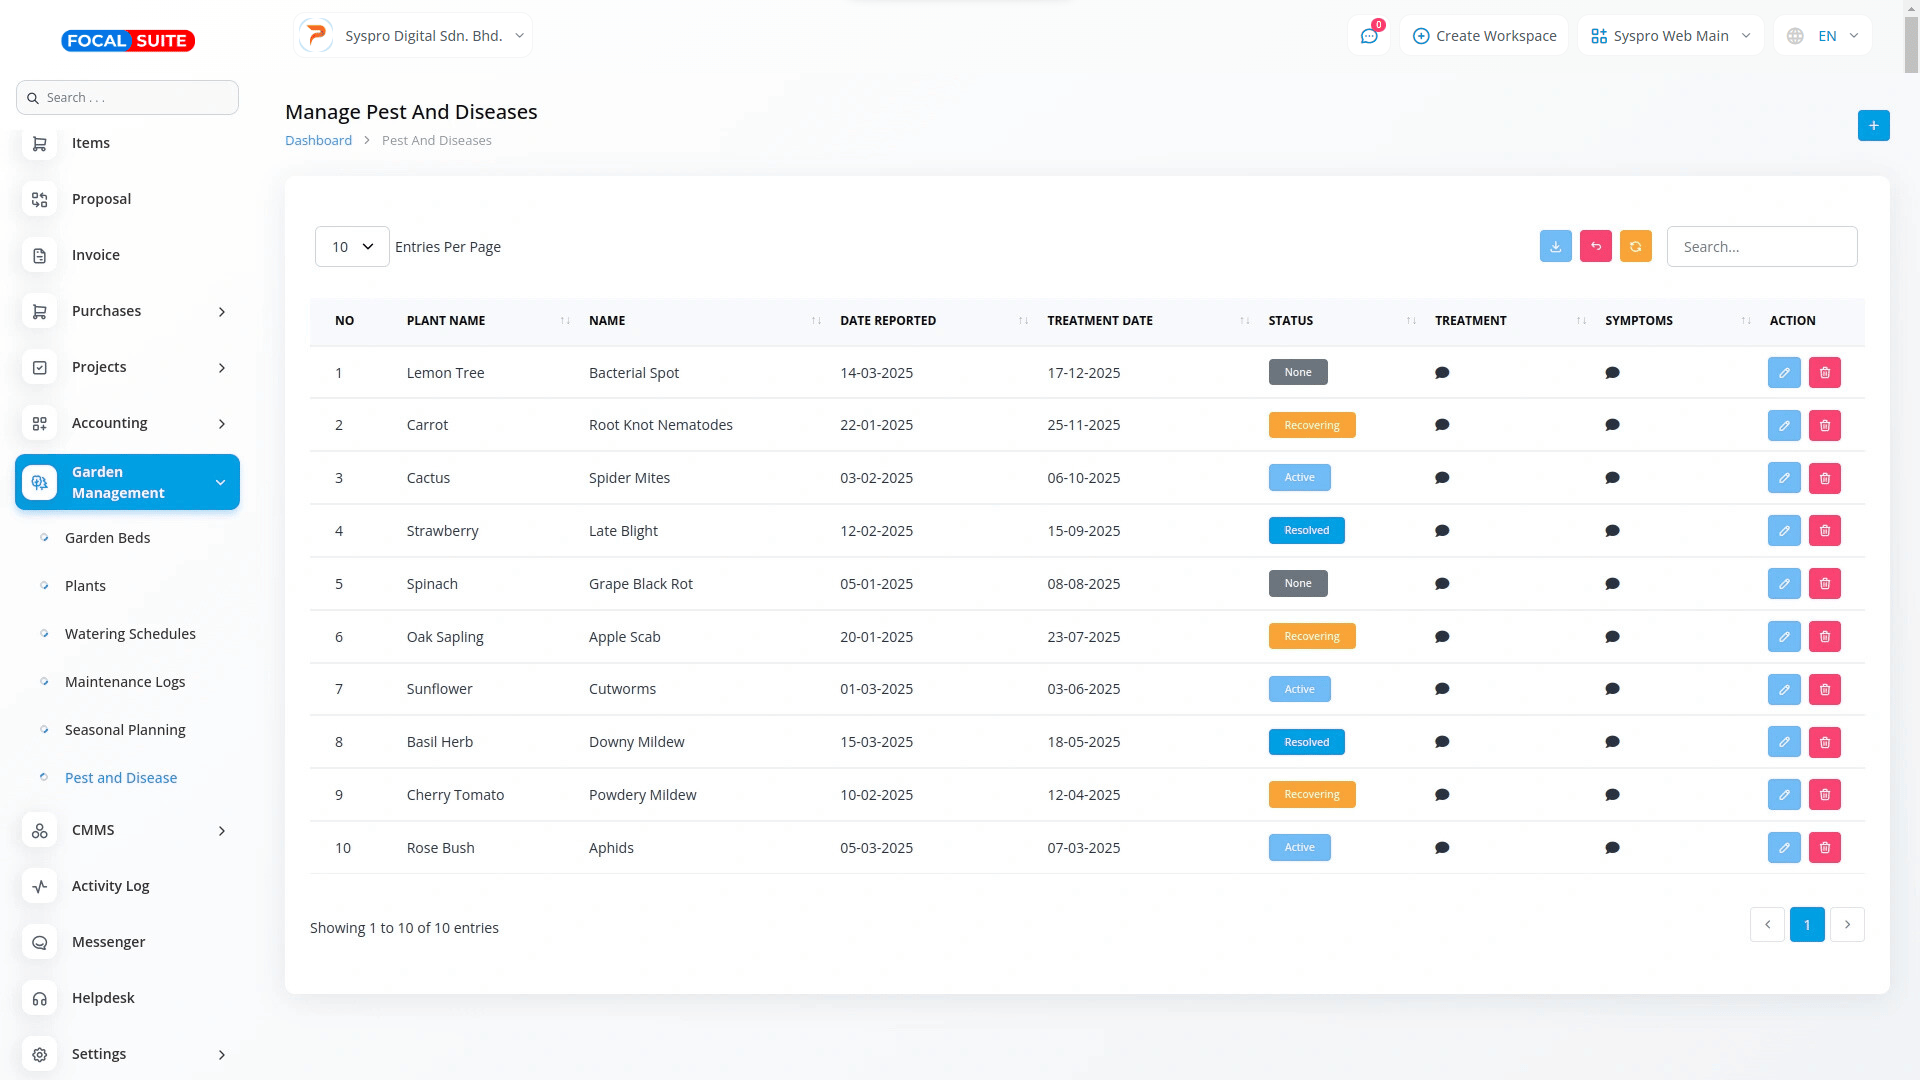Click Dashboard breadcrumb link
Image resolution: width=1920 pixels, height=1080 pixels.
click(318, 140)
